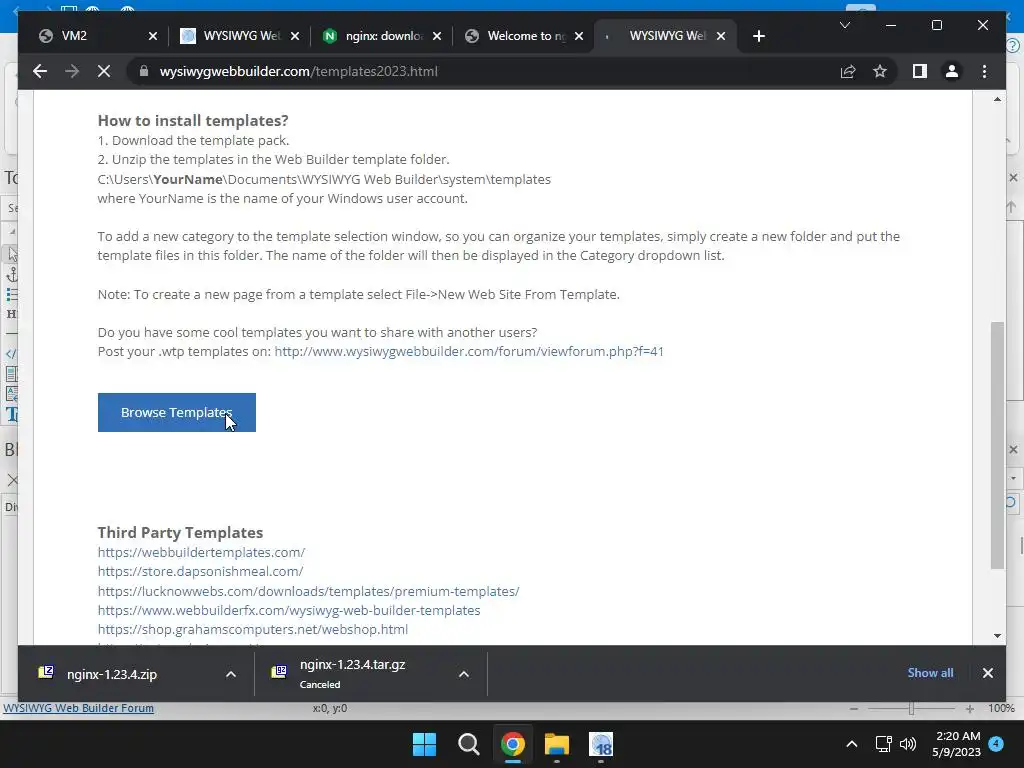Open the nginx-1.23.4.zip download item

click(112, 674)
